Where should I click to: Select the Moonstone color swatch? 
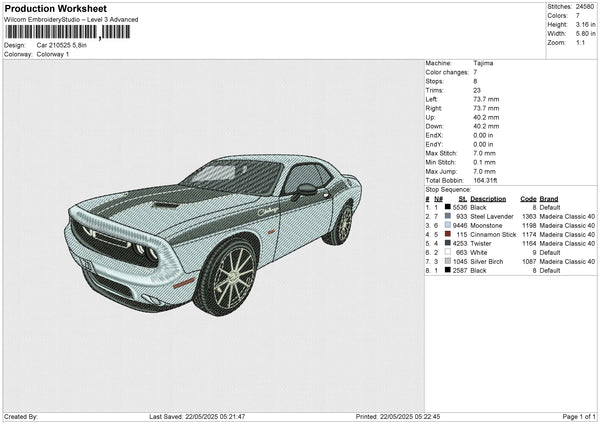(x=447, y=225)
